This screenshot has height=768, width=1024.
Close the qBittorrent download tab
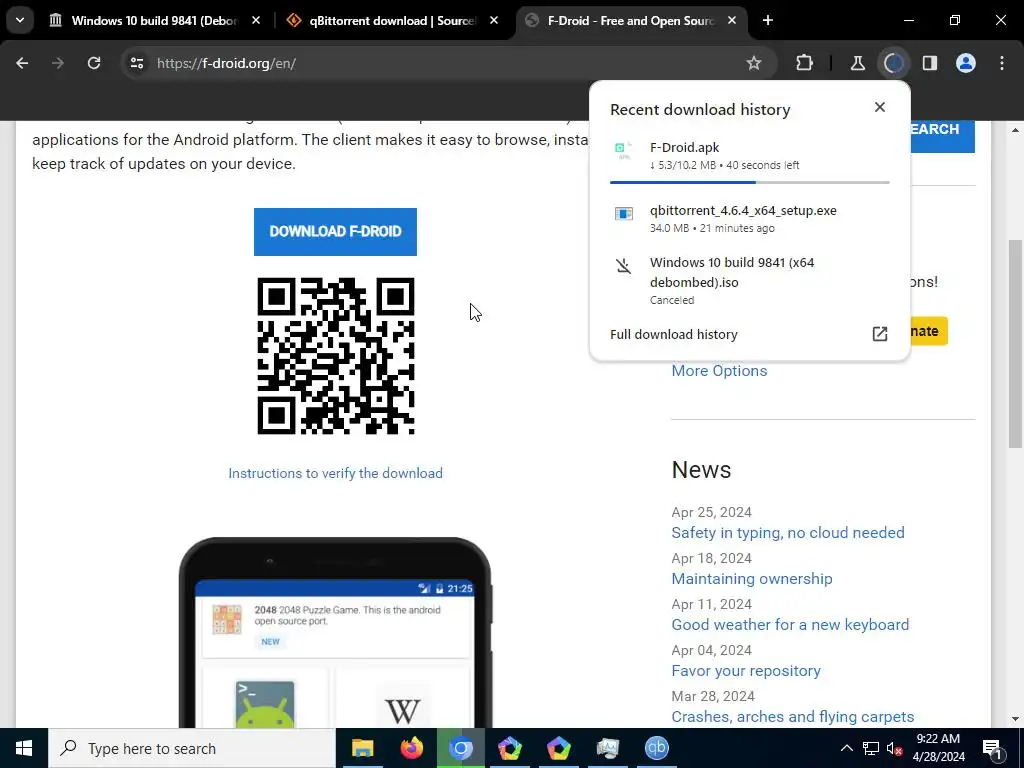coord(494,20)
